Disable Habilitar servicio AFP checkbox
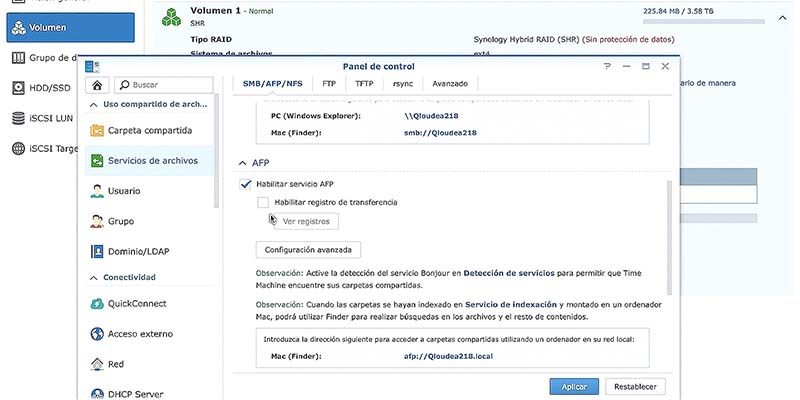This screenshot has height=400, width=800. point(246,184)
